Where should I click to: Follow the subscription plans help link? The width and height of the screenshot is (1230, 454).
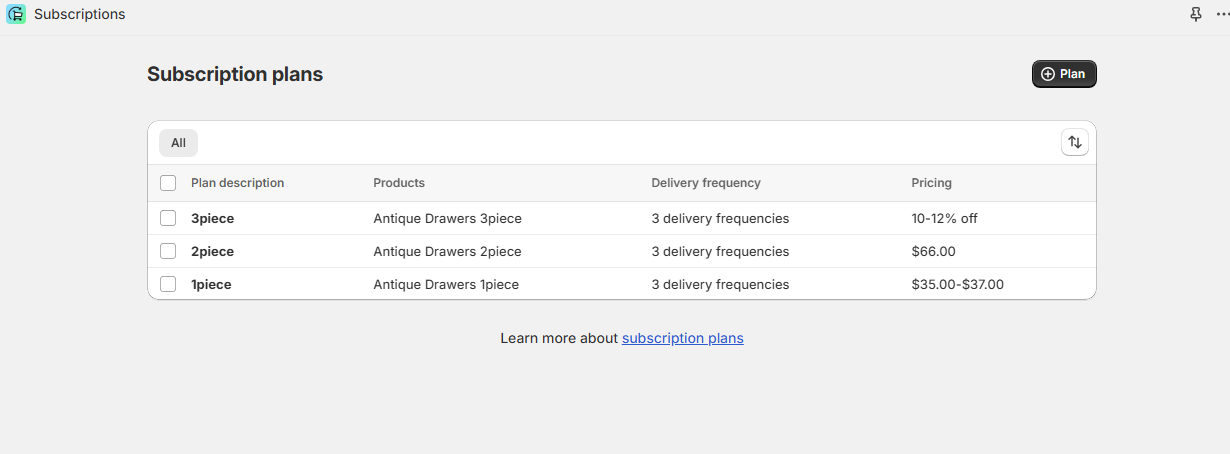[682, 338]
